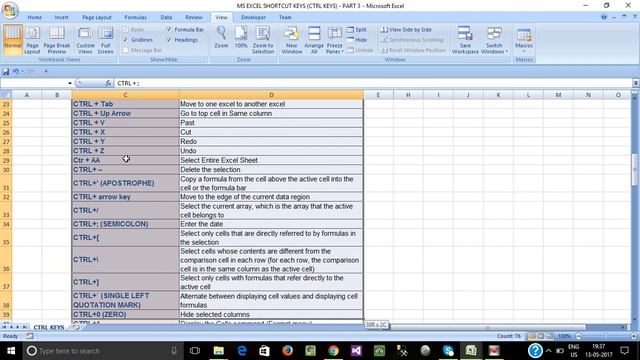Click the horizontal scrollbar
This screenshot has width=640, height=360.
point(488,327)
